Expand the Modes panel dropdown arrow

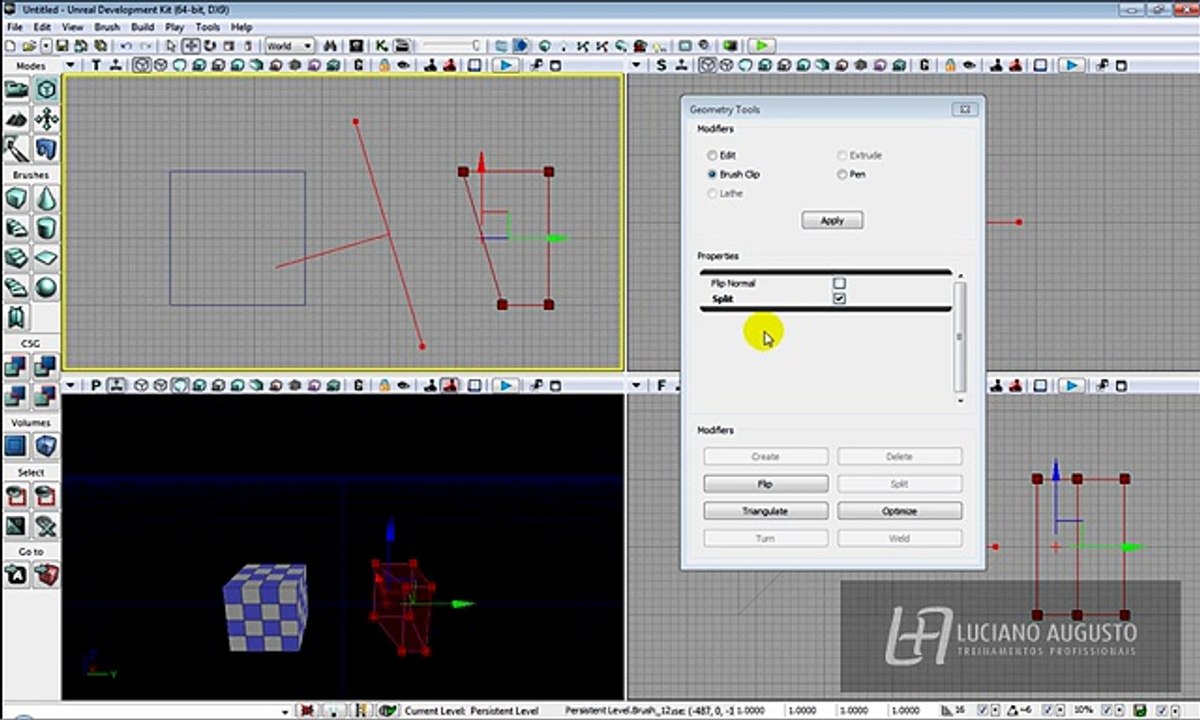70,65
